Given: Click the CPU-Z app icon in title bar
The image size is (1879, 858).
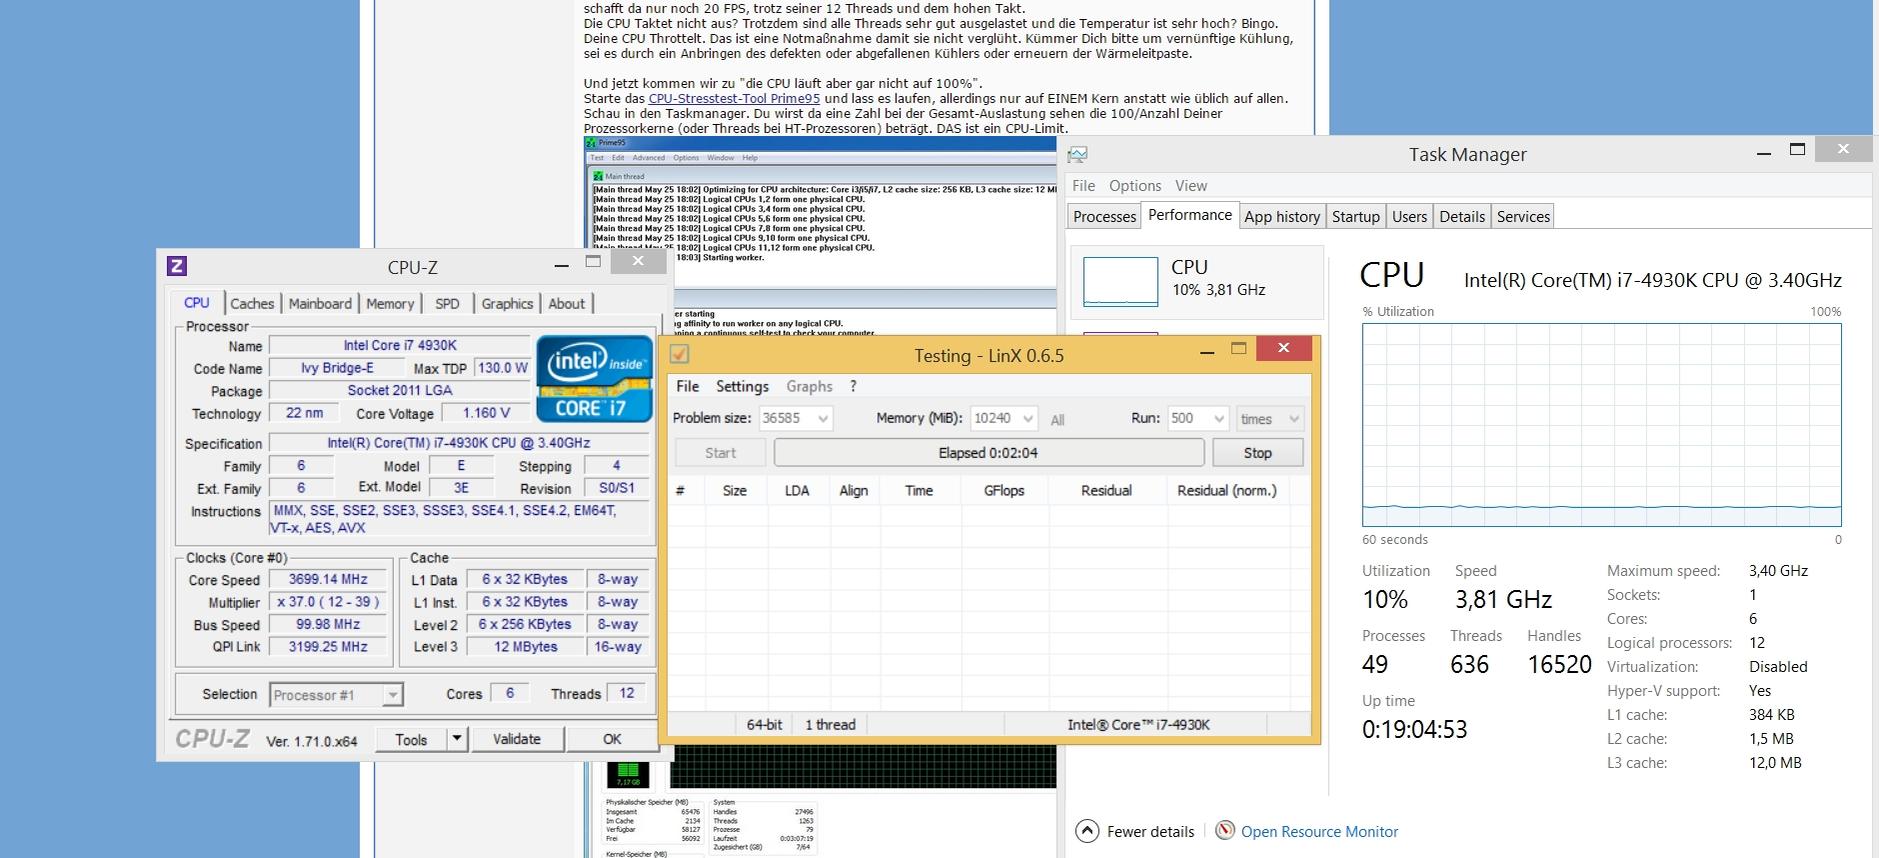Looking at the screenshot, I should pyautogui.click(x=176, y=265).
